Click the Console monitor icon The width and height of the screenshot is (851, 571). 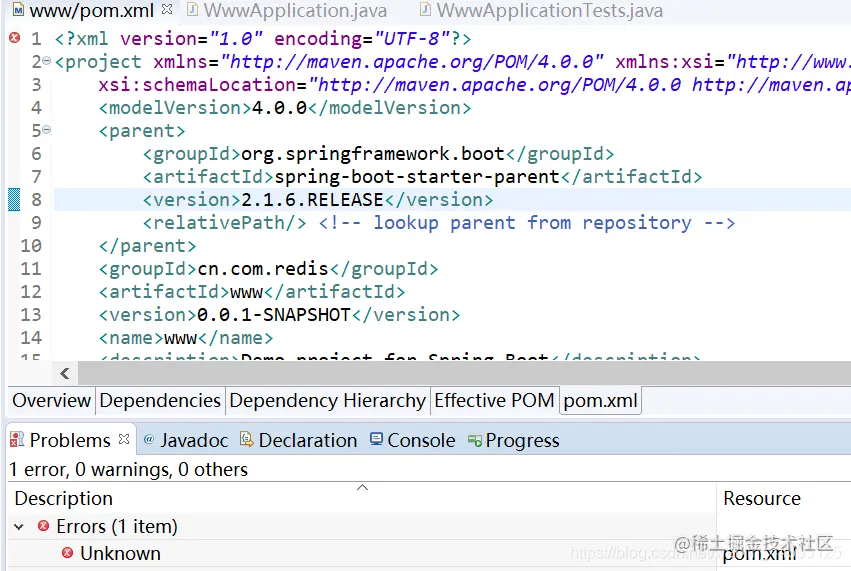point(376,439)
